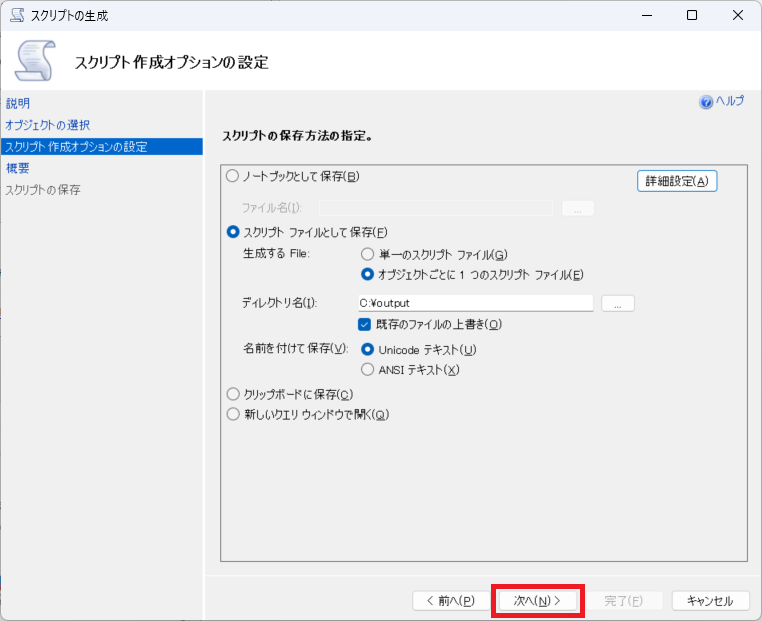This screenshot has height=621, width=762.
Task: Open 詳細設定 advanced settings
Action: 677,181
